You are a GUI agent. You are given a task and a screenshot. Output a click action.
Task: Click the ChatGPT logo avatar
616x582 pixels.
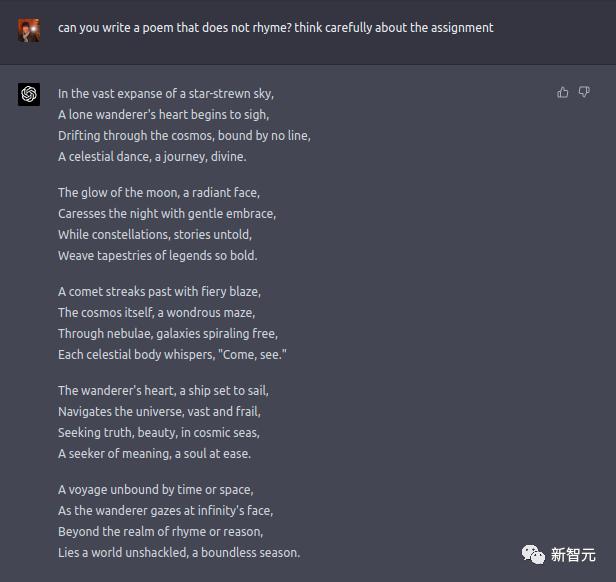(29, 95)
